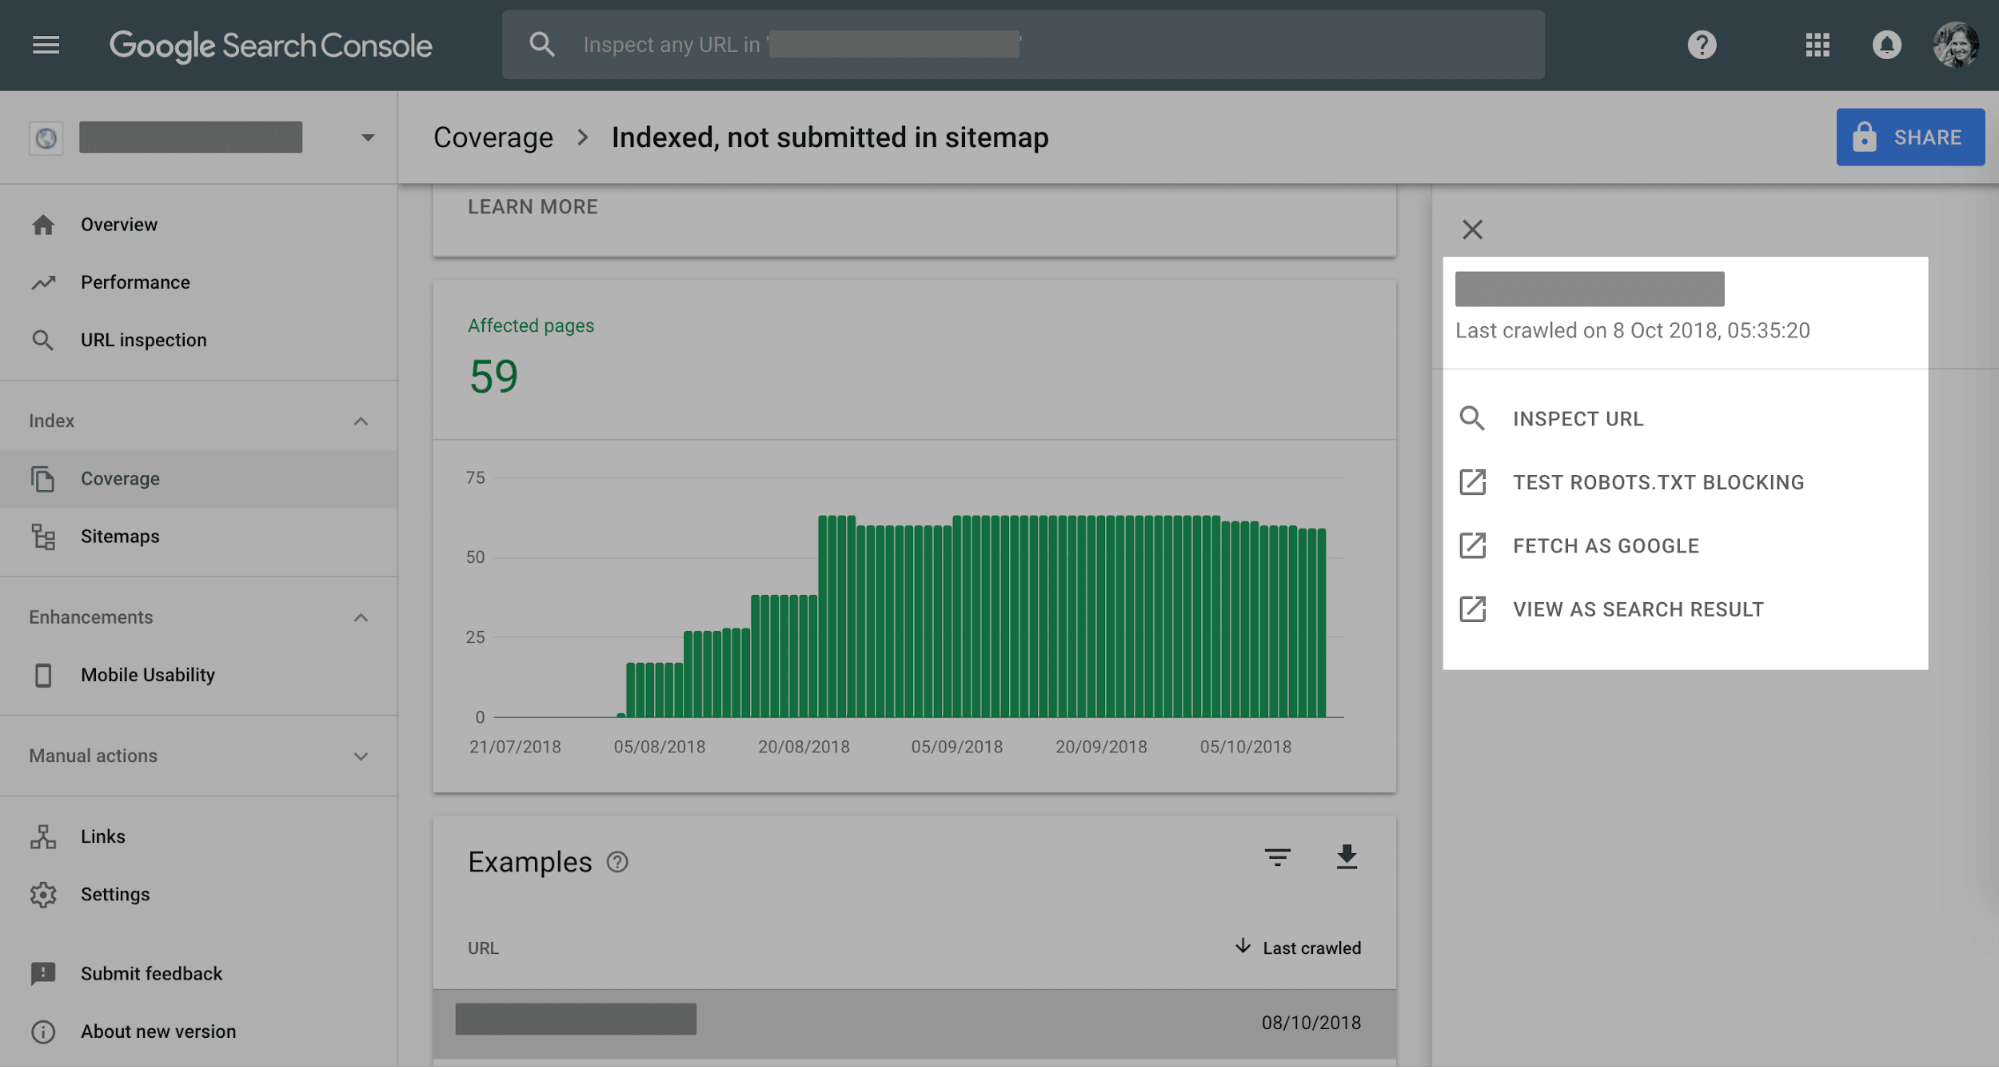Image resolution: width=1999 pixels, height=1068 pixels.
Task: Open the examples filter icon
Action: click(x=1277, y=857)
